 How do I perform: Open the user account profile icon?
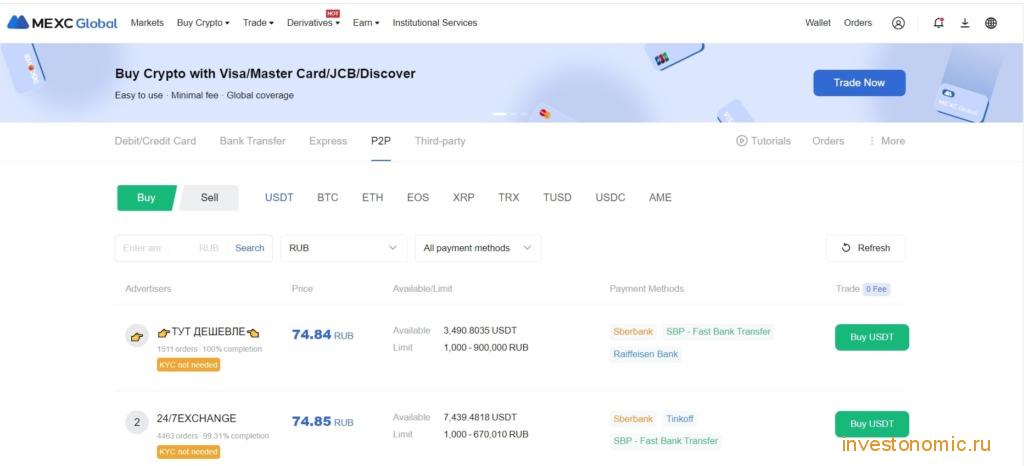[899, 23]
